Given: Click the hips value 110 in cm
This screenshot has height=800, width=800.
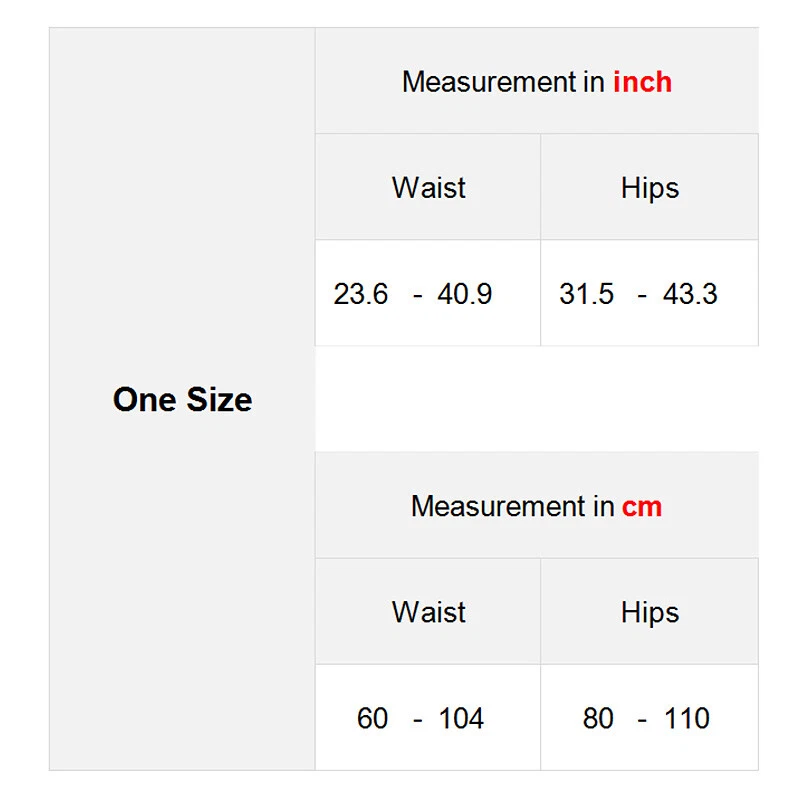Looking at the screenshot, I should pos(687,718).
